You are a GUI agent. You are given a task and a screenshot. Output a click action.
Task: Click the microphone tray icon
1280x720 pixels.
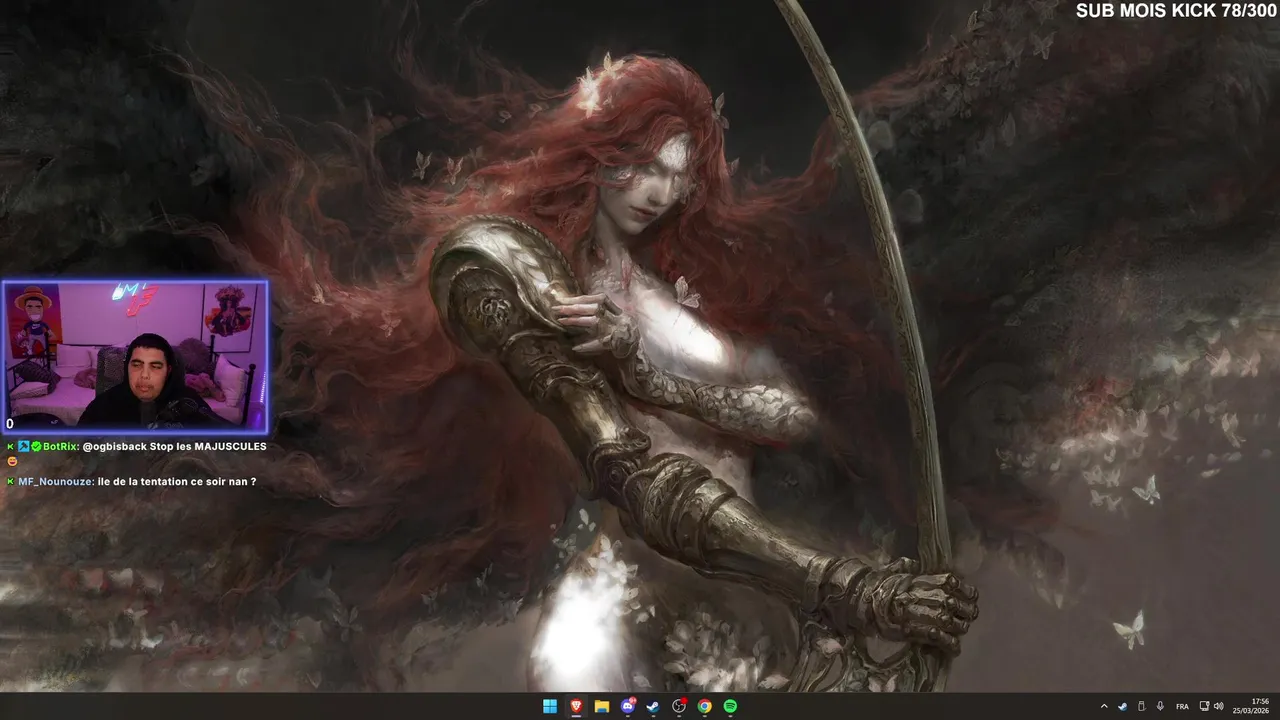coord(1160,706)
